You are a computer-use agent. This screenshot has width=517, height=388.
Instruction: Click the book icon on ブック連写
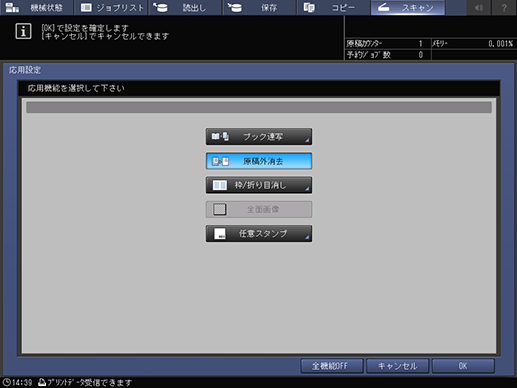click(x=220, y=137)
